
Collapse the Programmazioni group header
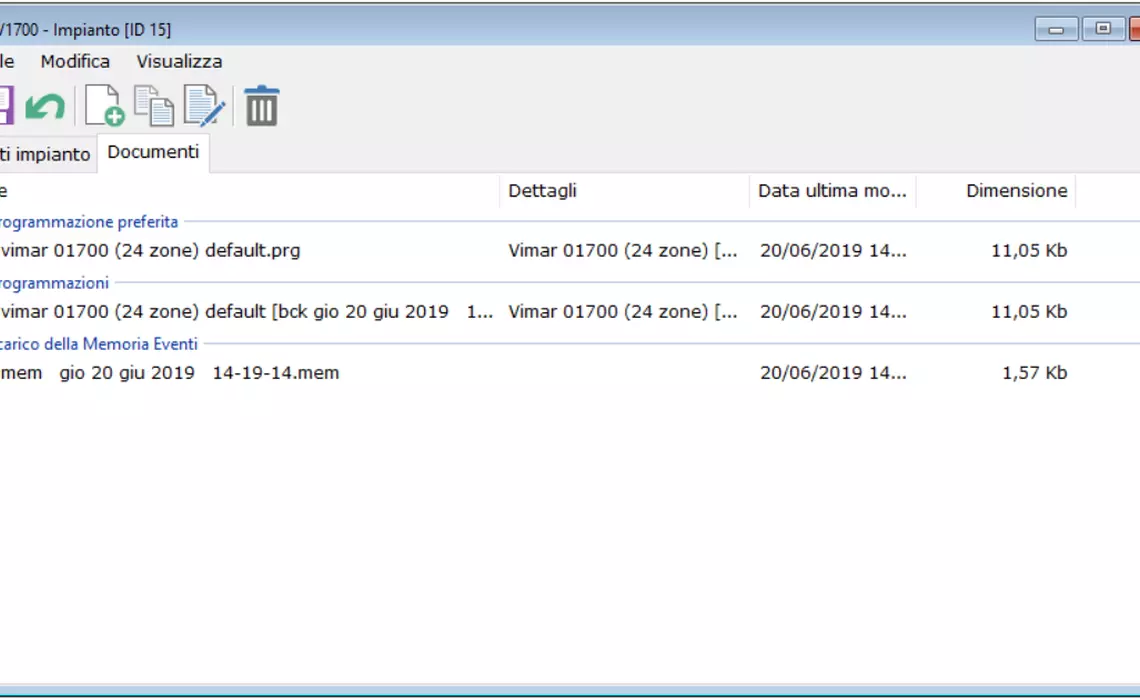[x=55, y=283]
